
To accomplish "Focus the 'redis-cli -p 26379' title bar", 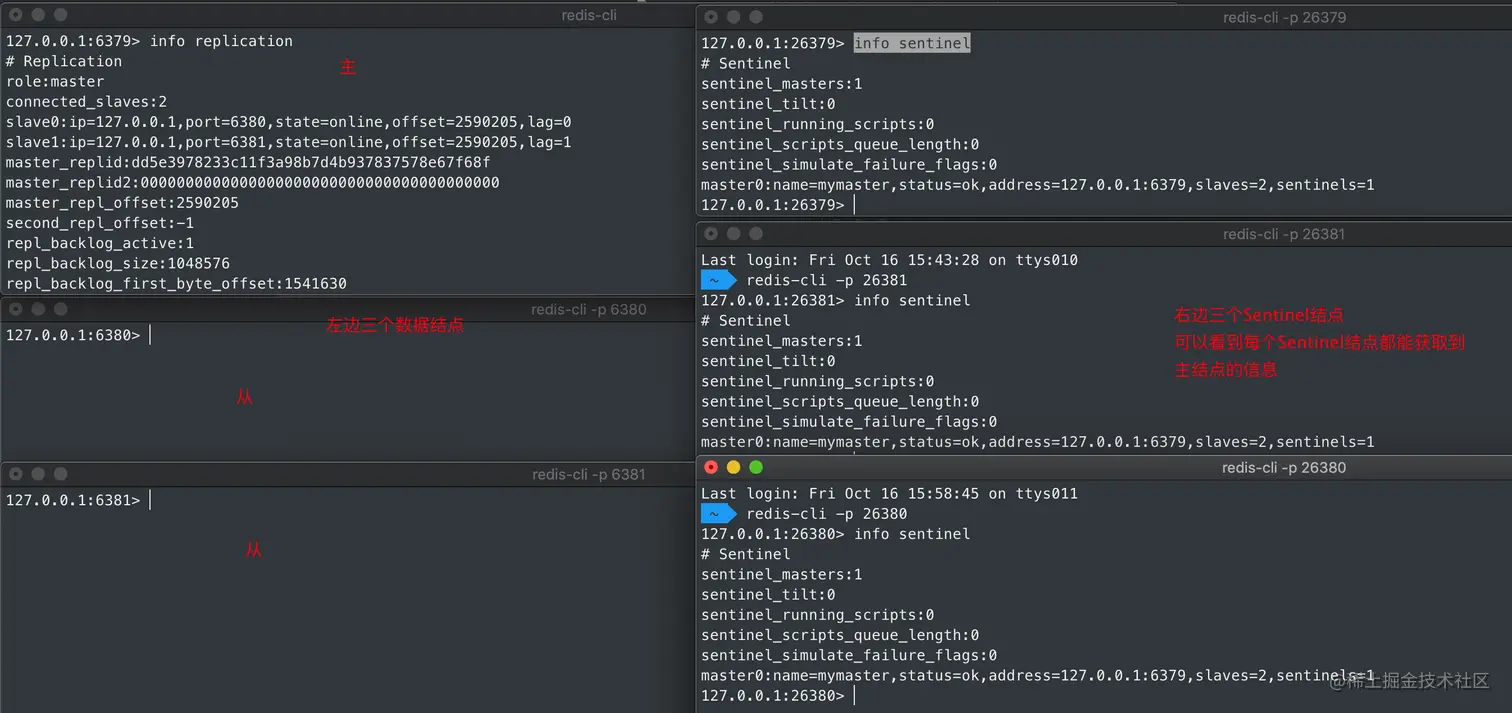I will click(x=1104, y=17).
